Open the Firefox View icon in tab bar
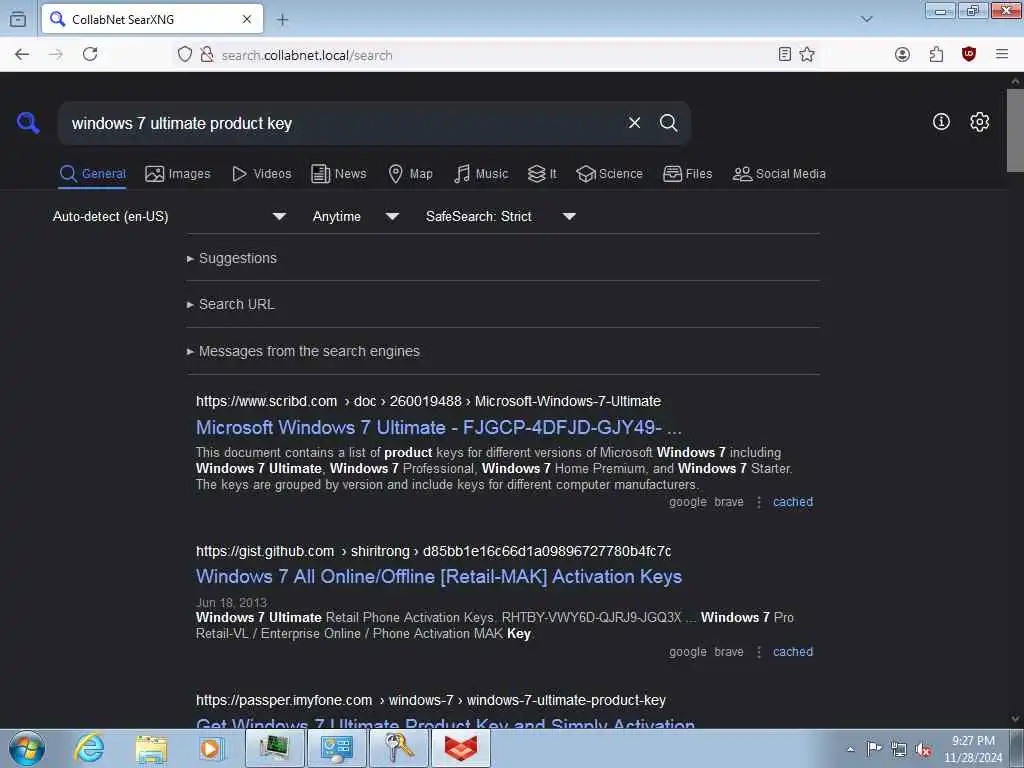The height and width of the screenshot is (768, 1024). pyautogui.click(x=18, y=20)
